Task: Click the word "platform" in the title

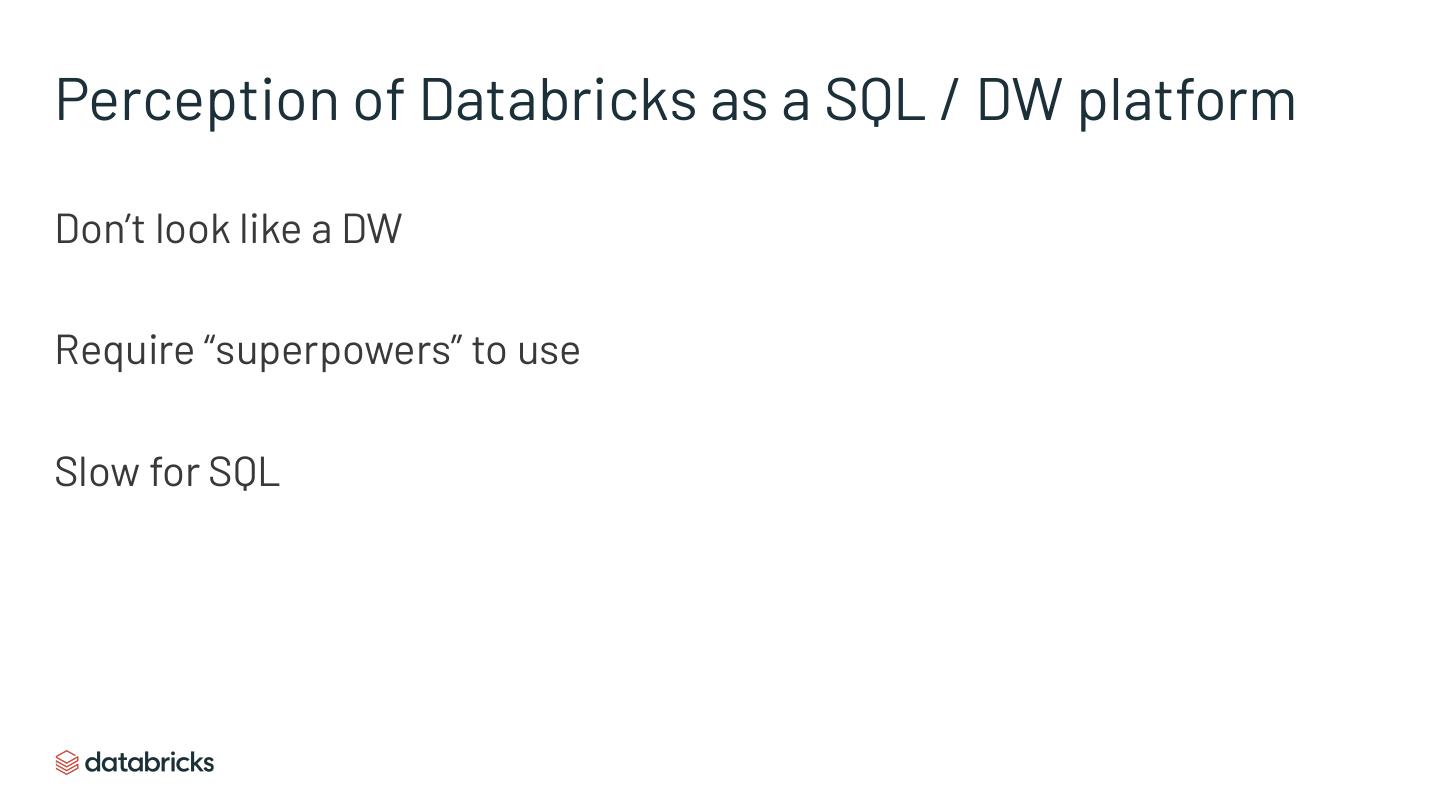Action: (x=1186, y=100)
